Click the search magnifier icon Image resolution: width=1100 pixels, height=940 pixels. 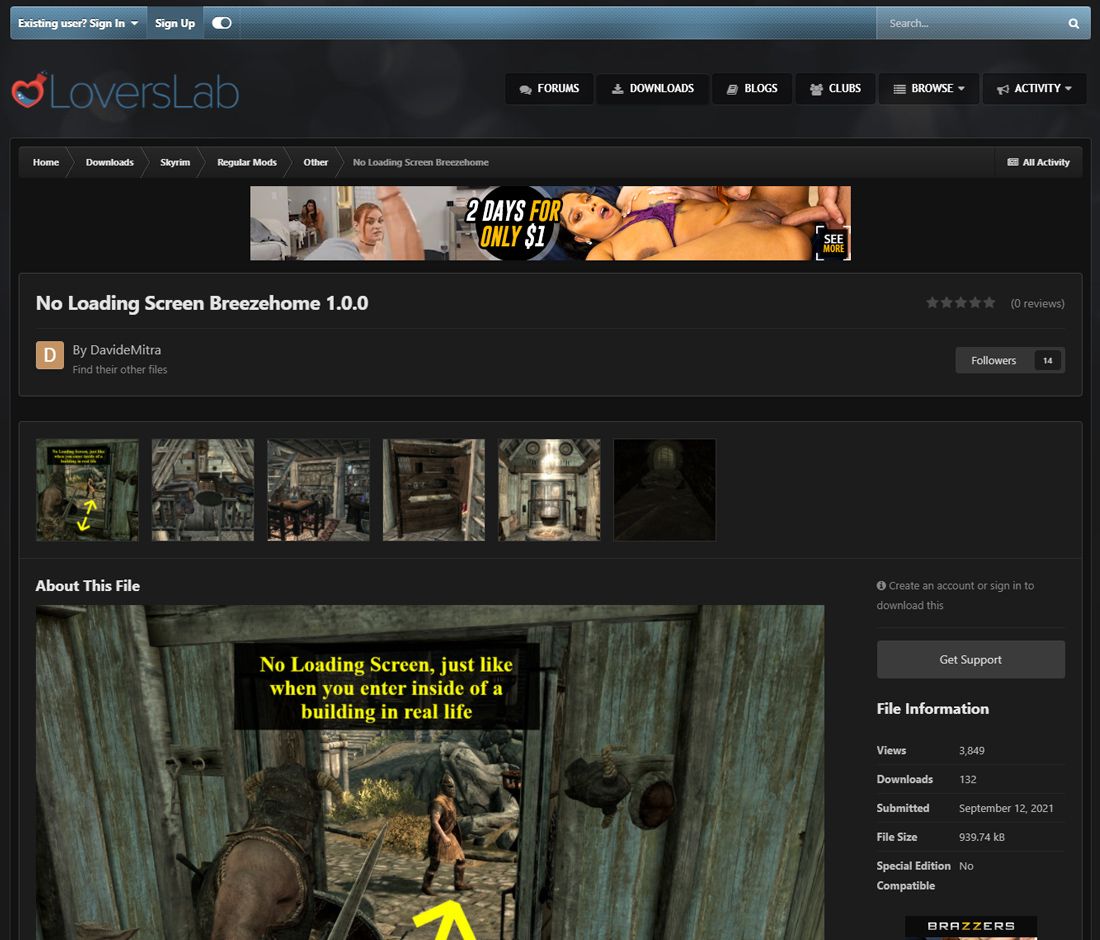(x=1073, y=23)
